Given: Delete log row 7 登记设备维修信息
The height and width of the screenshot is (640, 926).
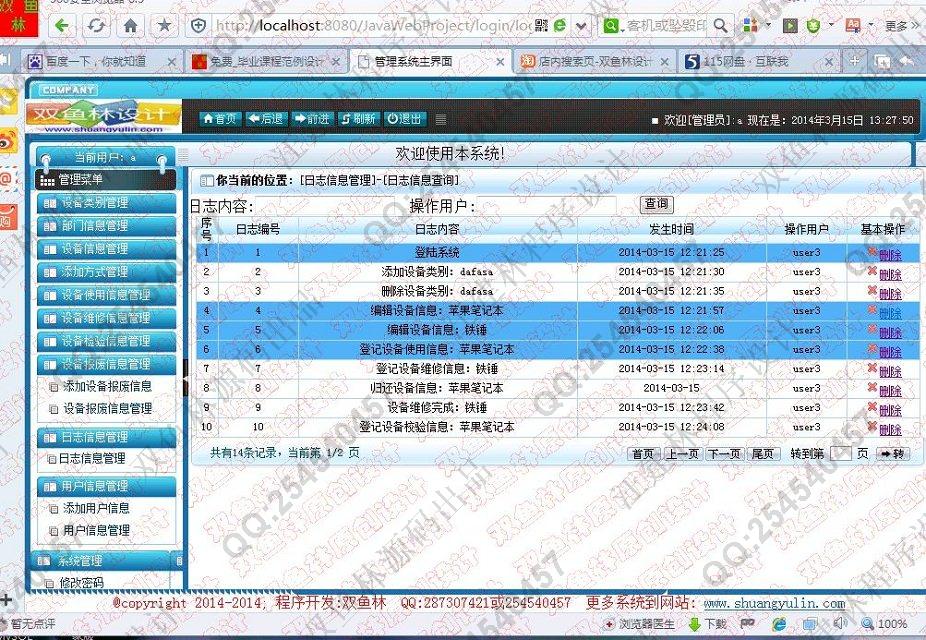Looking at the screenshot, I should pos(890,372).
